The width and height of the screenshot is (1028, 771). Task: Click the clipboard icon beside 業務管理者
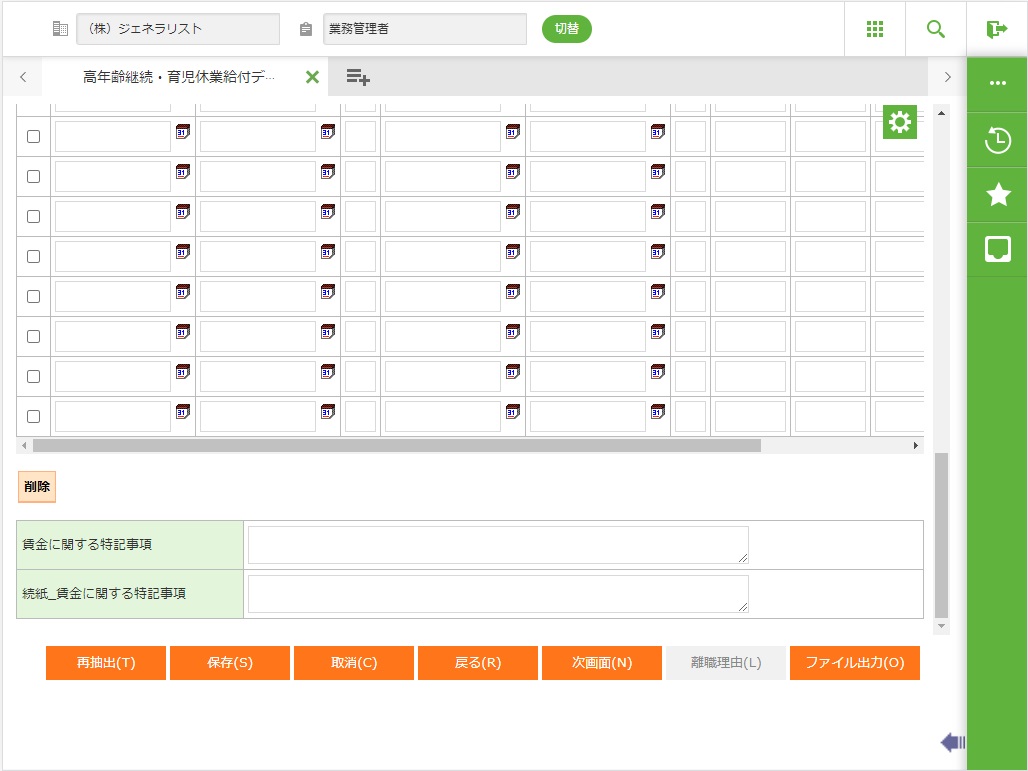[306, 30]
